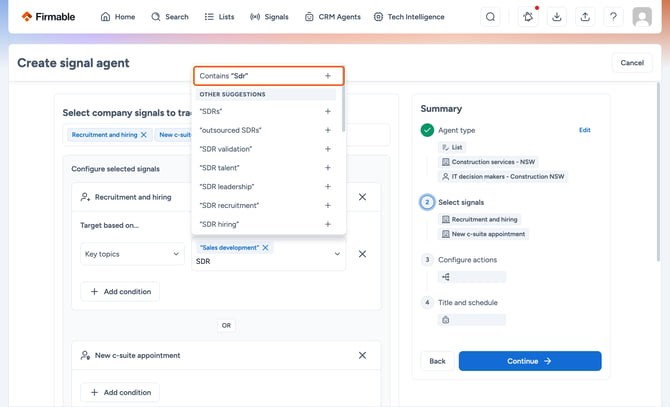Click the suggestions list scrollbar
670x407 pixels.
343,109
